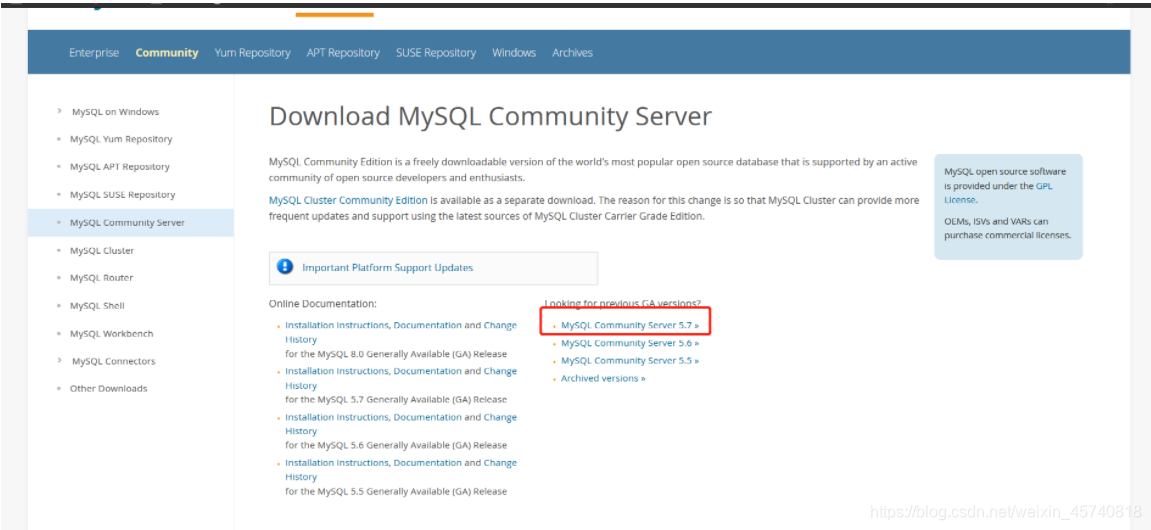This screenshot has width=1151, height=530.
Task: Click the MySQL Community Server 5.7 link
Action: tap(630, 324)
